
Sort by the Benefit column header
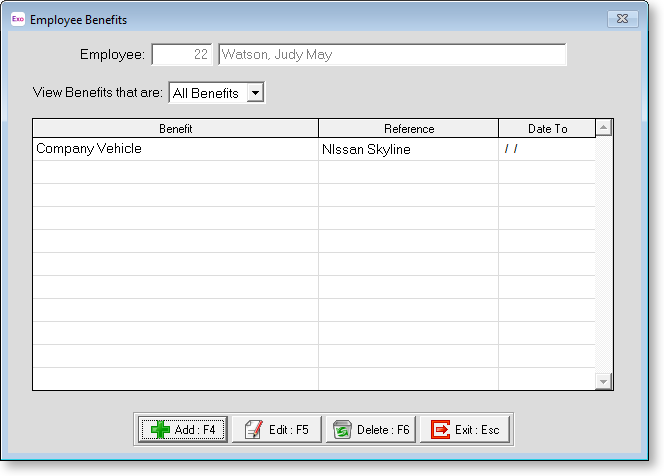coord(175,128)
